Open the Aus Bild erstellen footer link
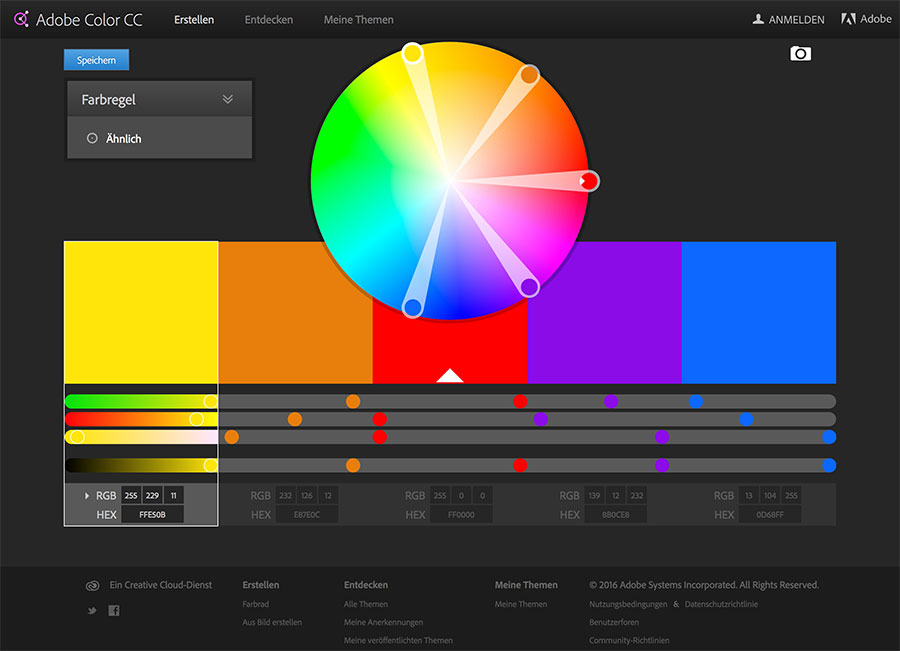Viewport: 900px width, 651px height. [272, 622]
